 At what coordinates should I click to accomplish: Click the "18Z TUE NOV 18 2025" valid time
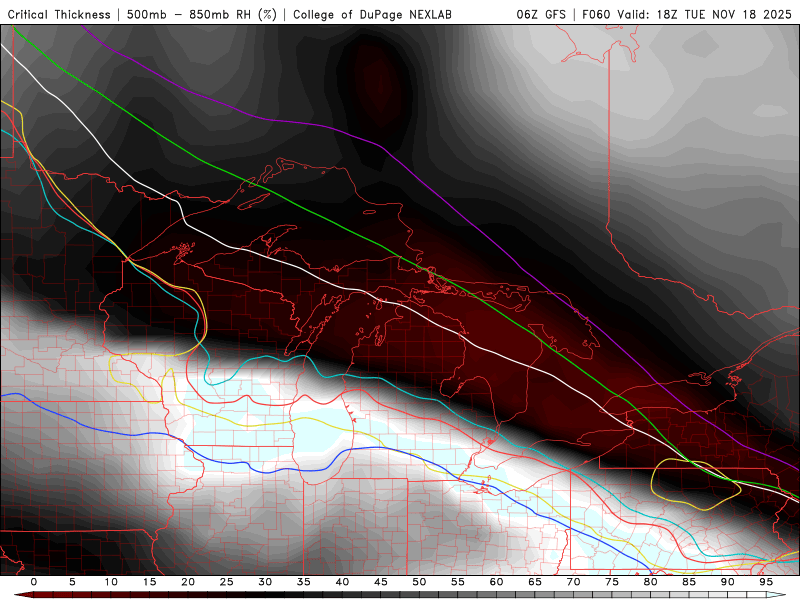723,15
